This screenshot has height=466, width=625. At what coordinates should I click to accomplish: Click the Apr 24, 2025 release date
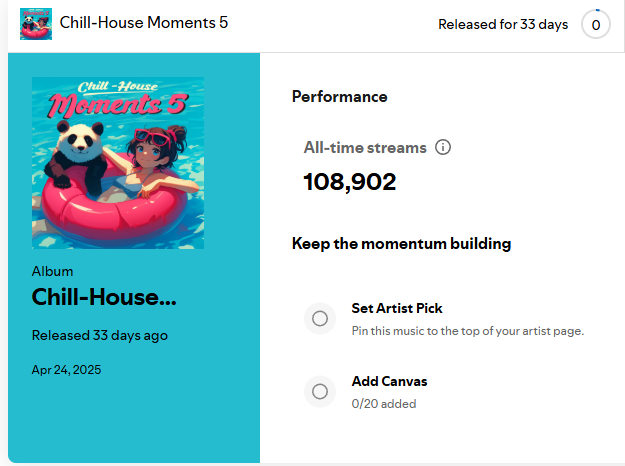[x=66, y=370]
